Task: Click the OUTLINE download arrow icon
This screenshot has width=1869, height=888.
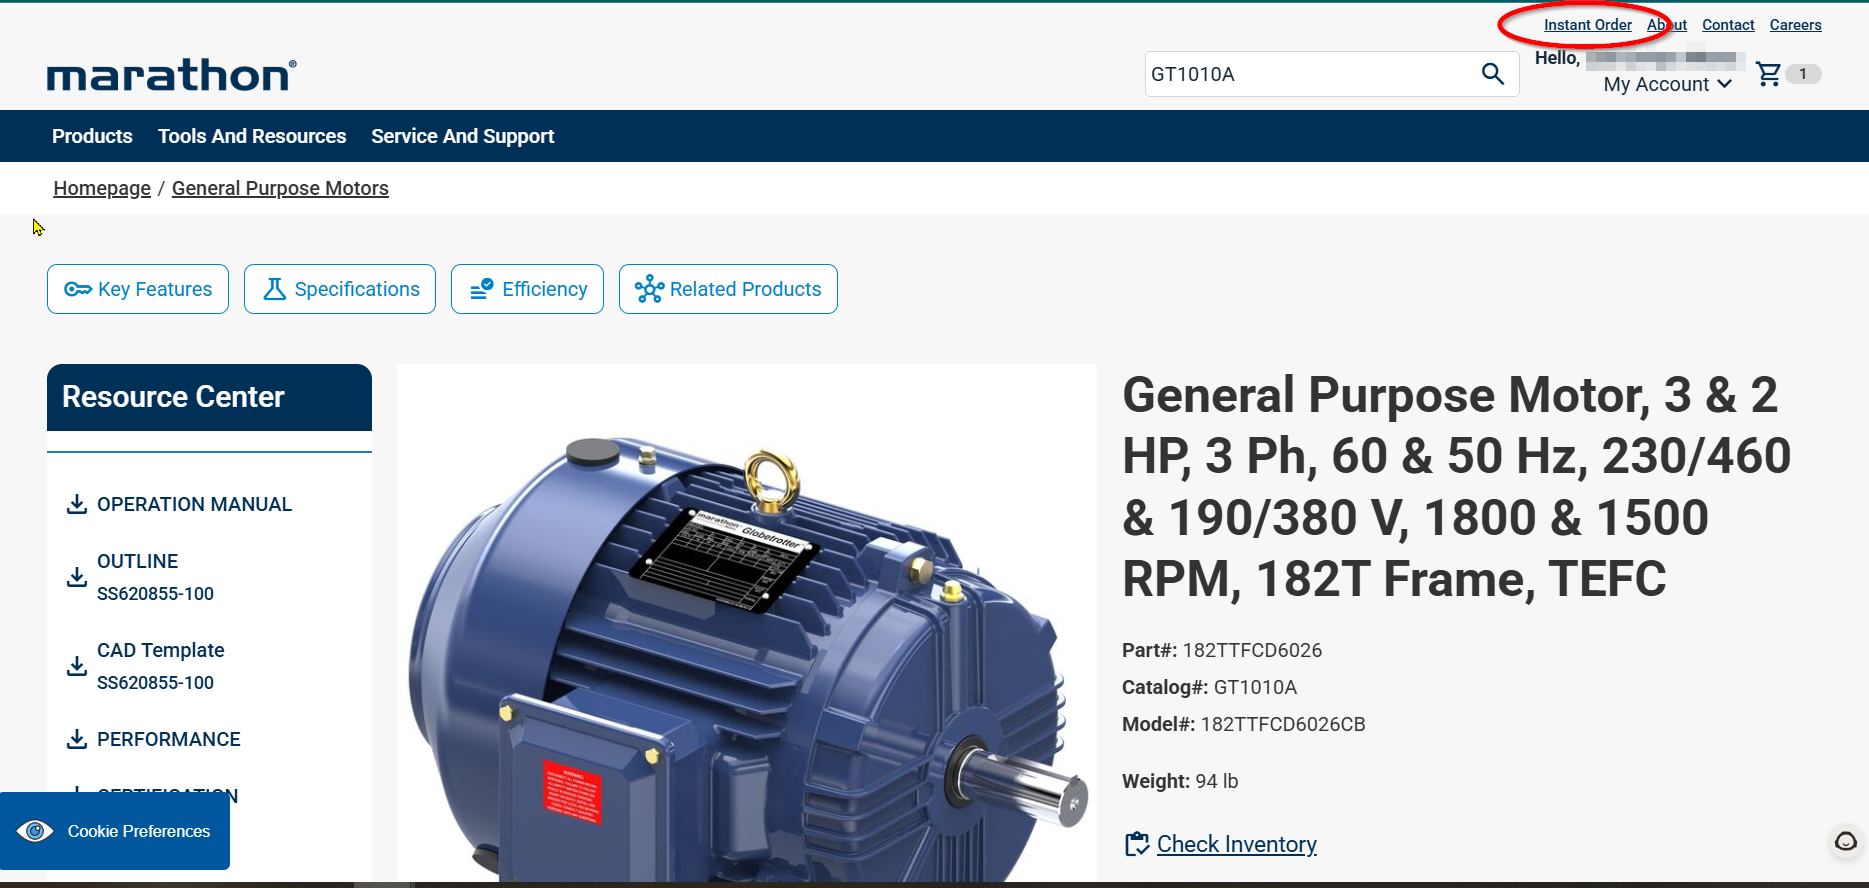Action: [76, 577]
